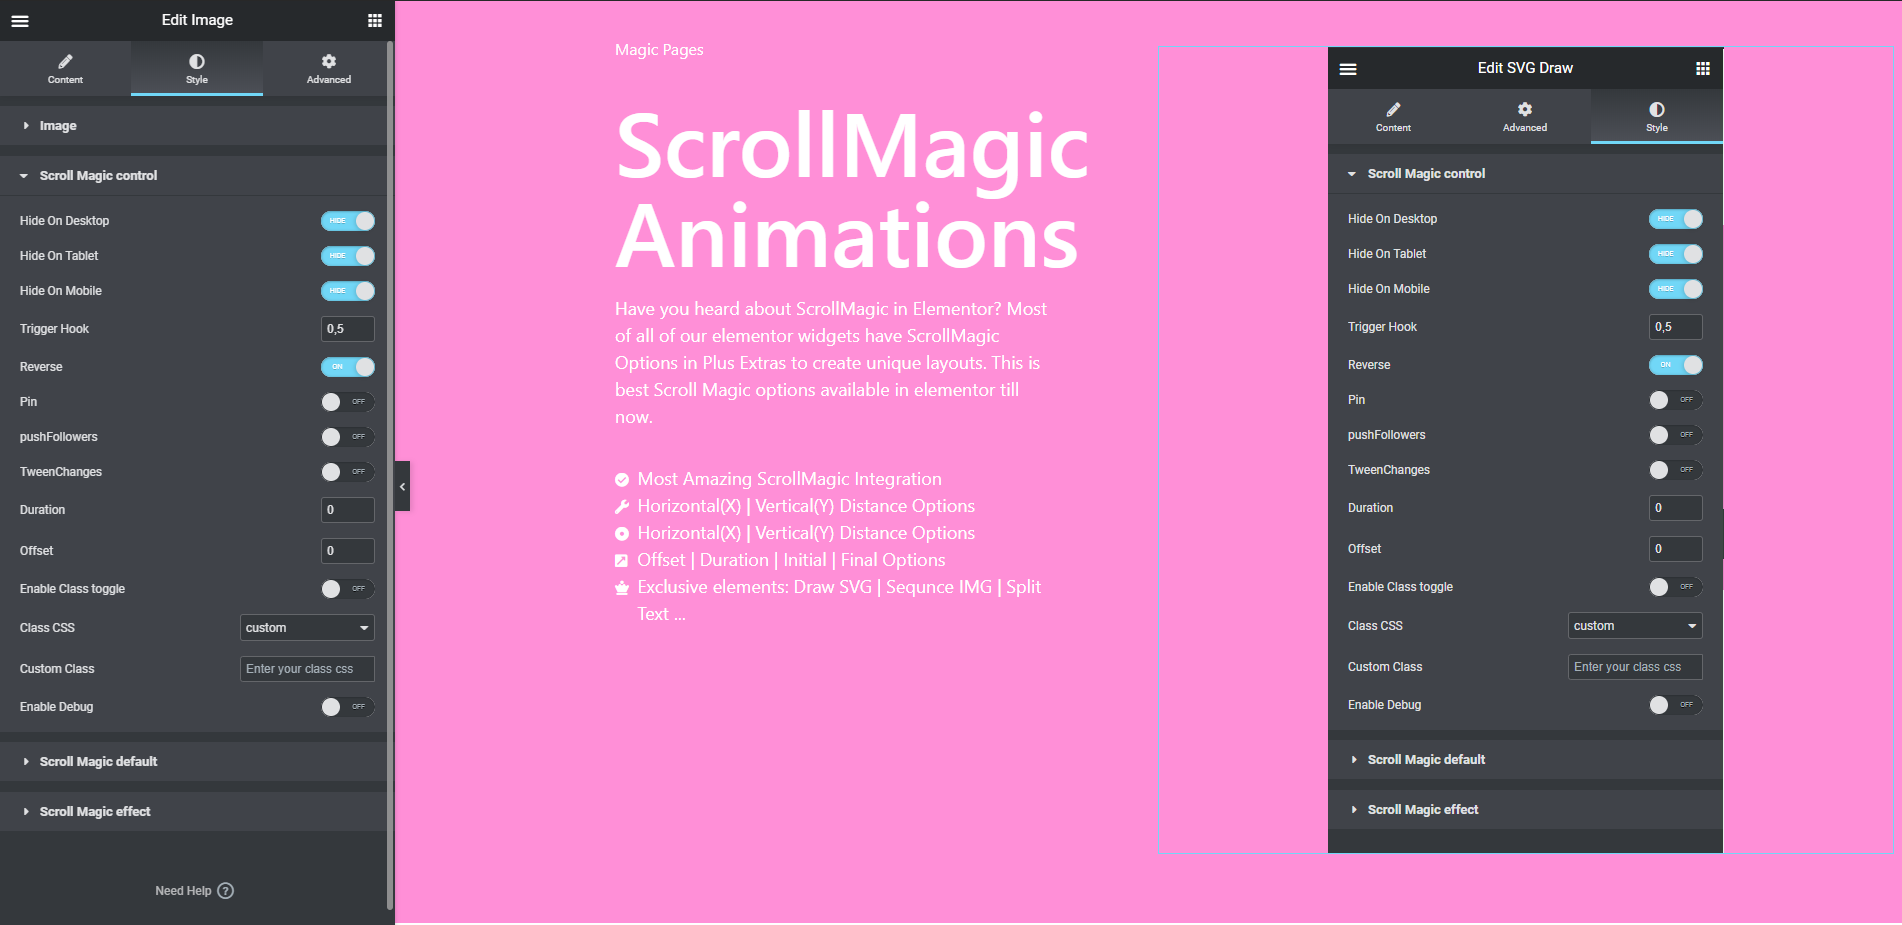The width and height of the screenshot is (1902, 925).
Task: Click the Trigger Hook field in Edit SVG Draw panel
Action: [x=1676, y=327]
